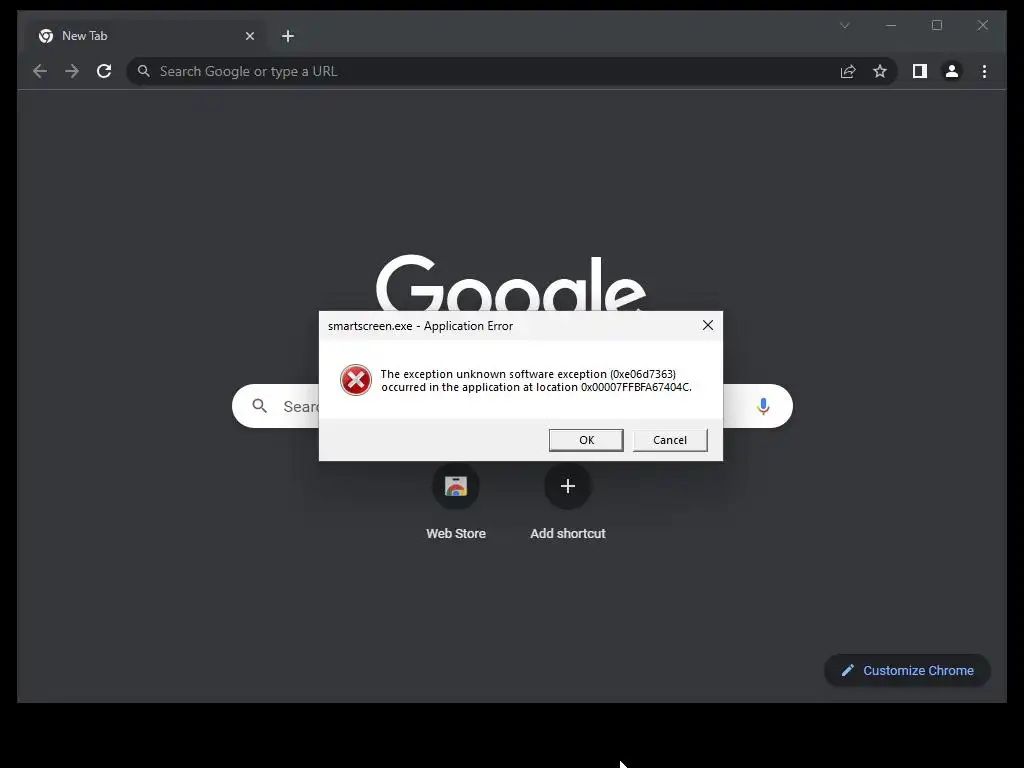Click the Customize Chrome button
The image size is (1024, 768).
(x=907, y=670)
